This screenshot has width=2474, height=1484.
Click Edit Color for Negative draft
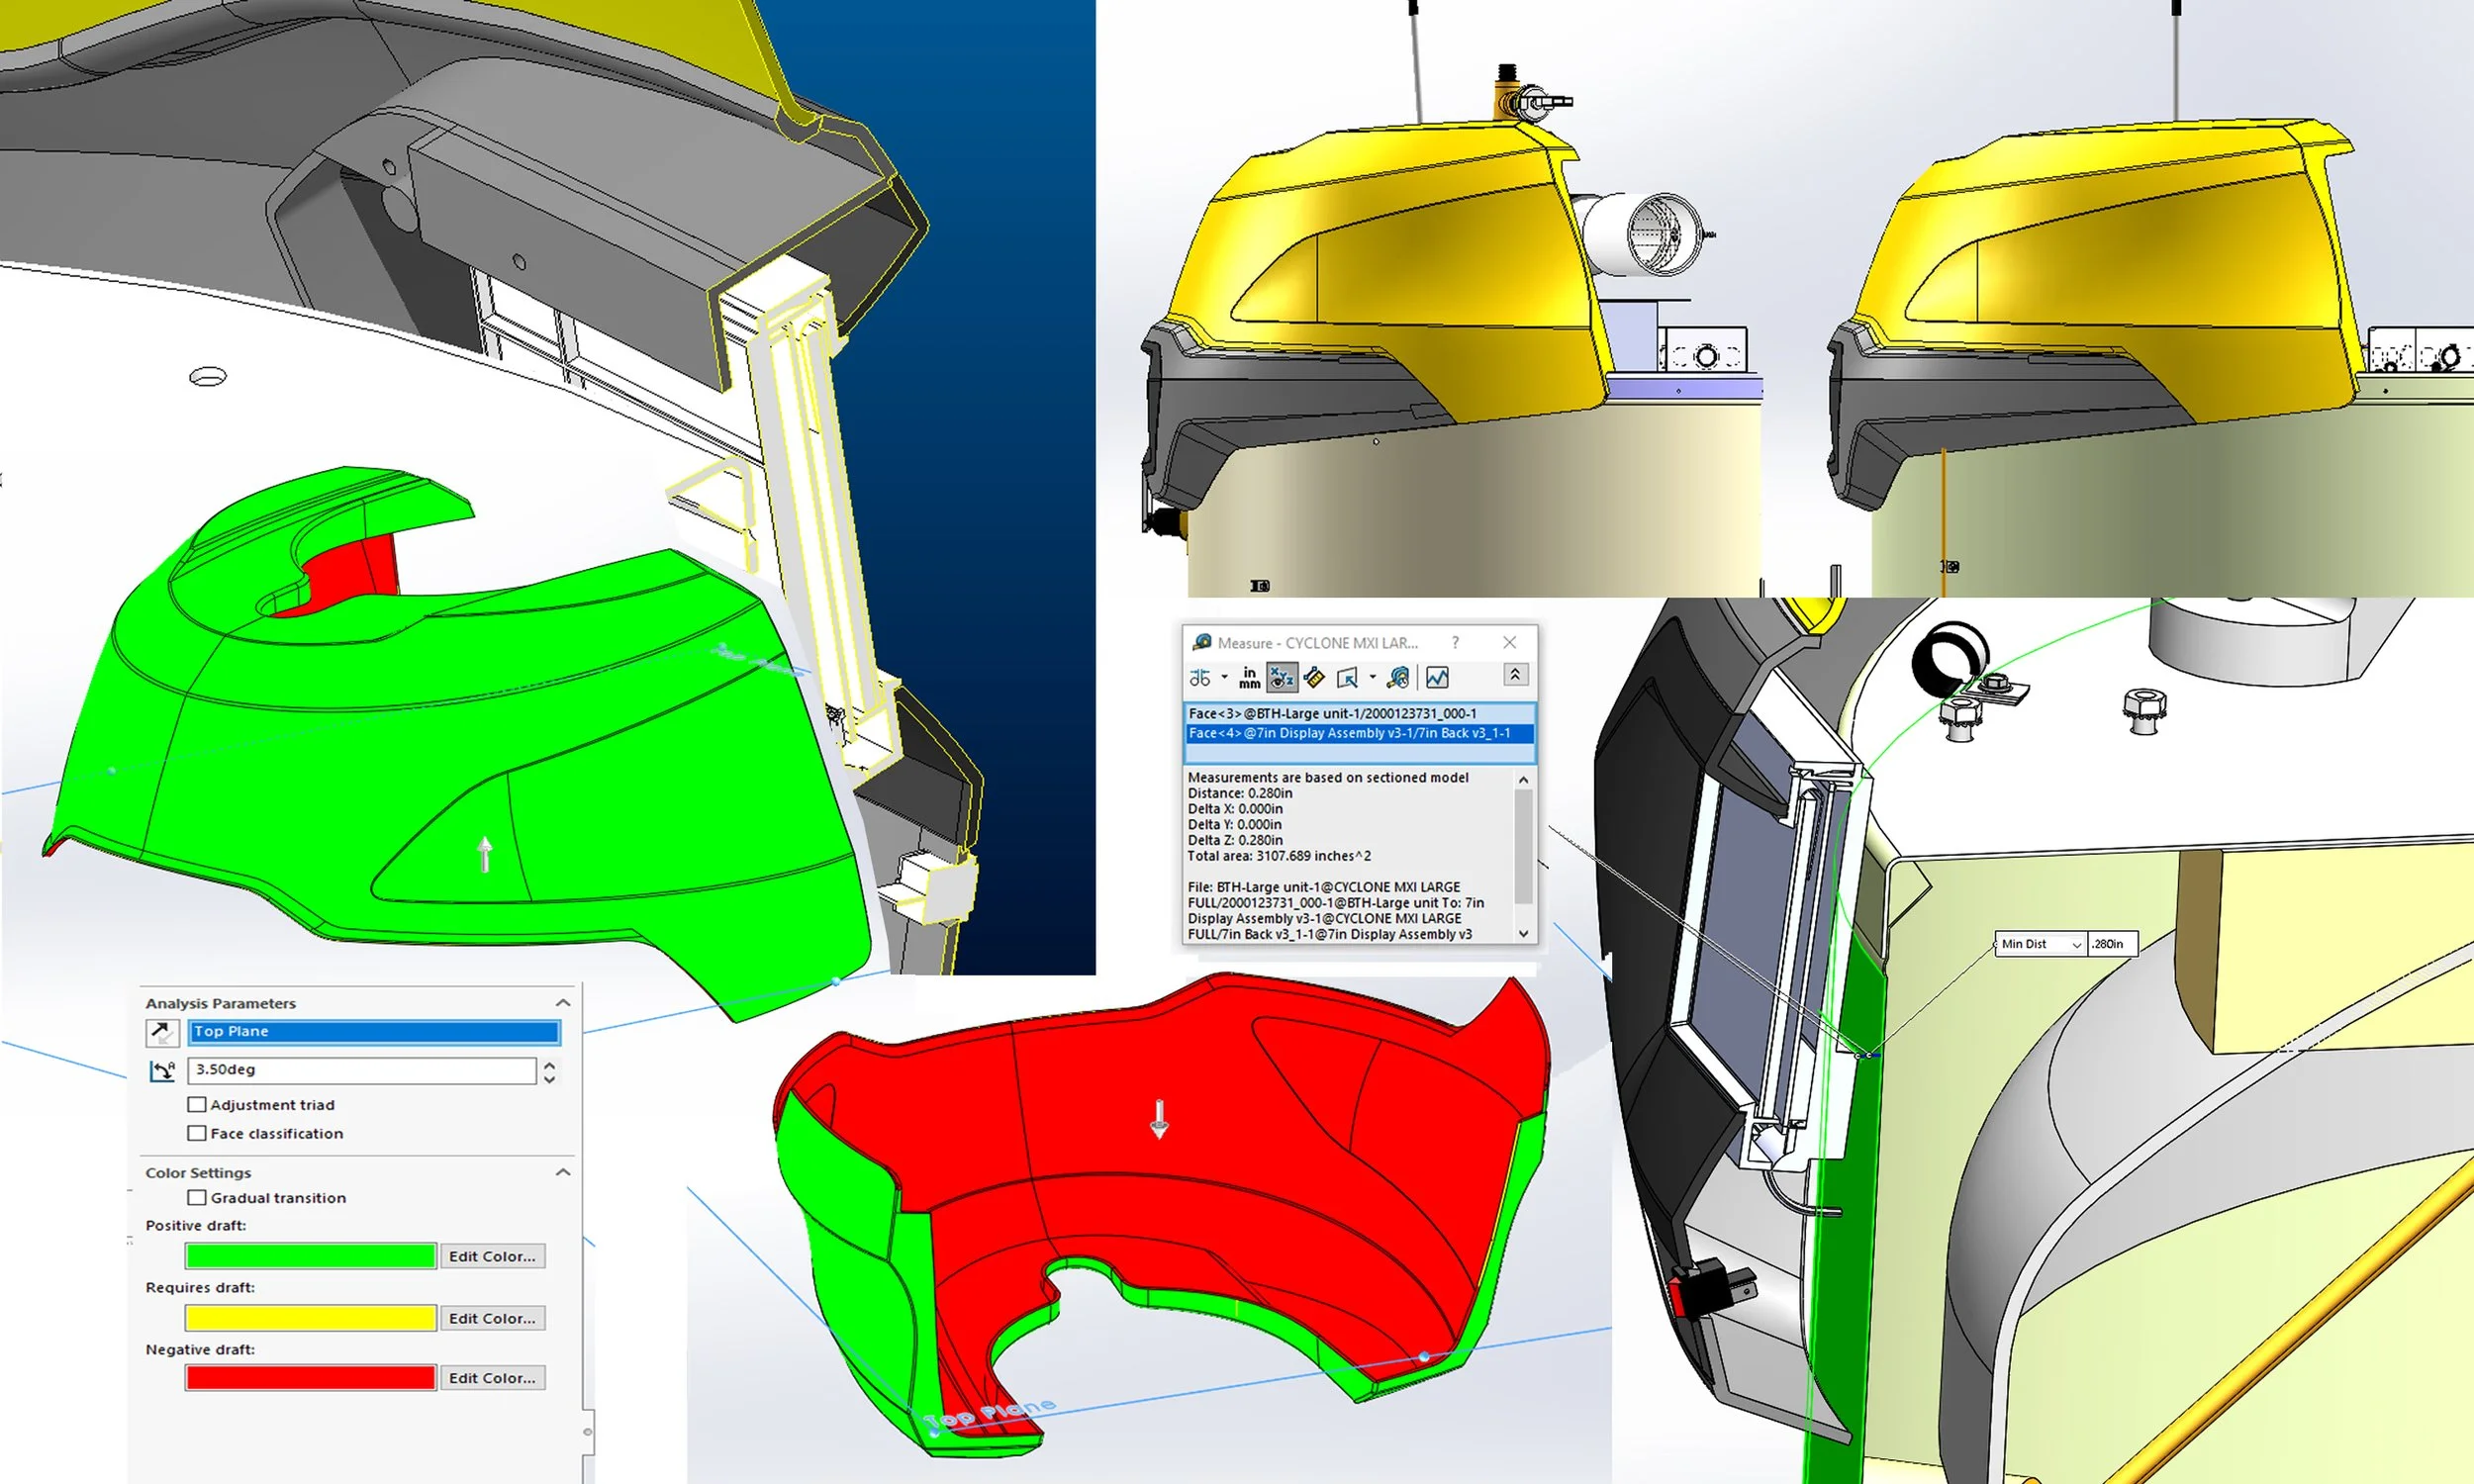point(491,1378)
